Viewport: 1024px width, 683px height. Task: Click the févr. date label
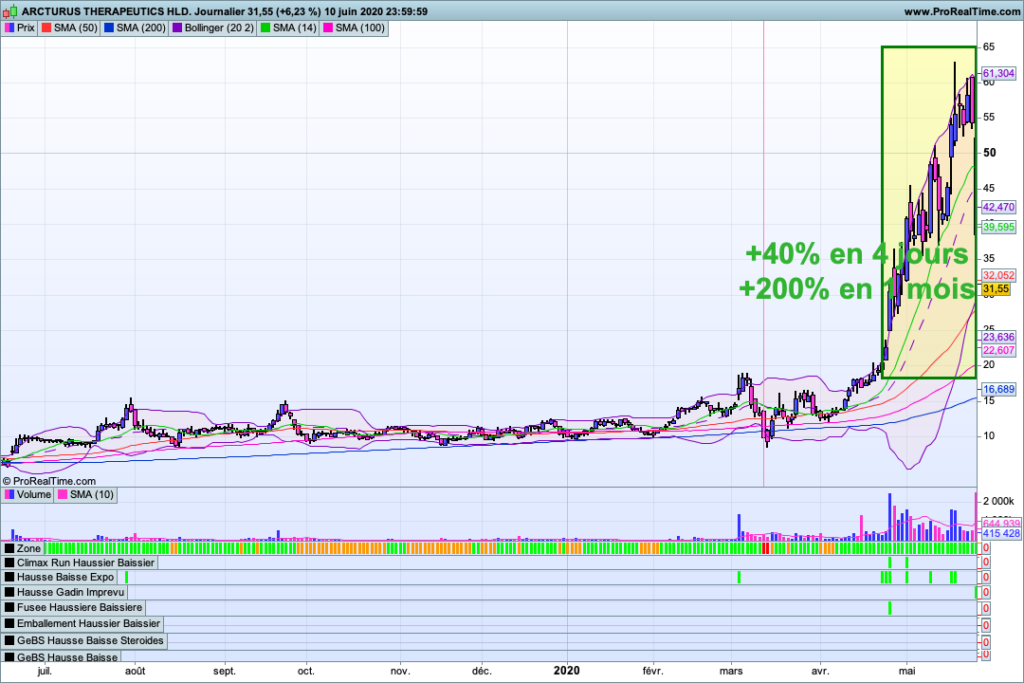click(652, 671)
